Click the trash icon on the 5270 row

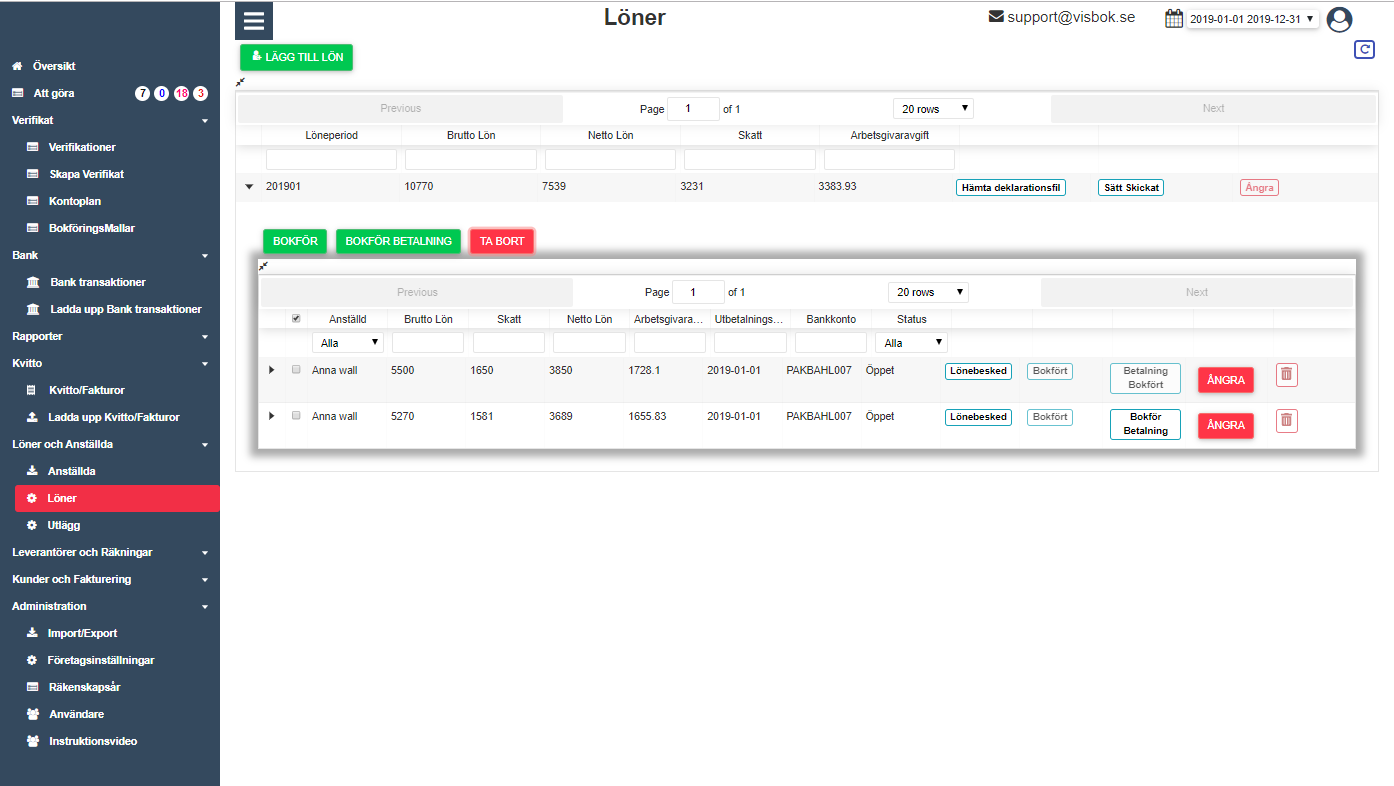click(1286, 421)
